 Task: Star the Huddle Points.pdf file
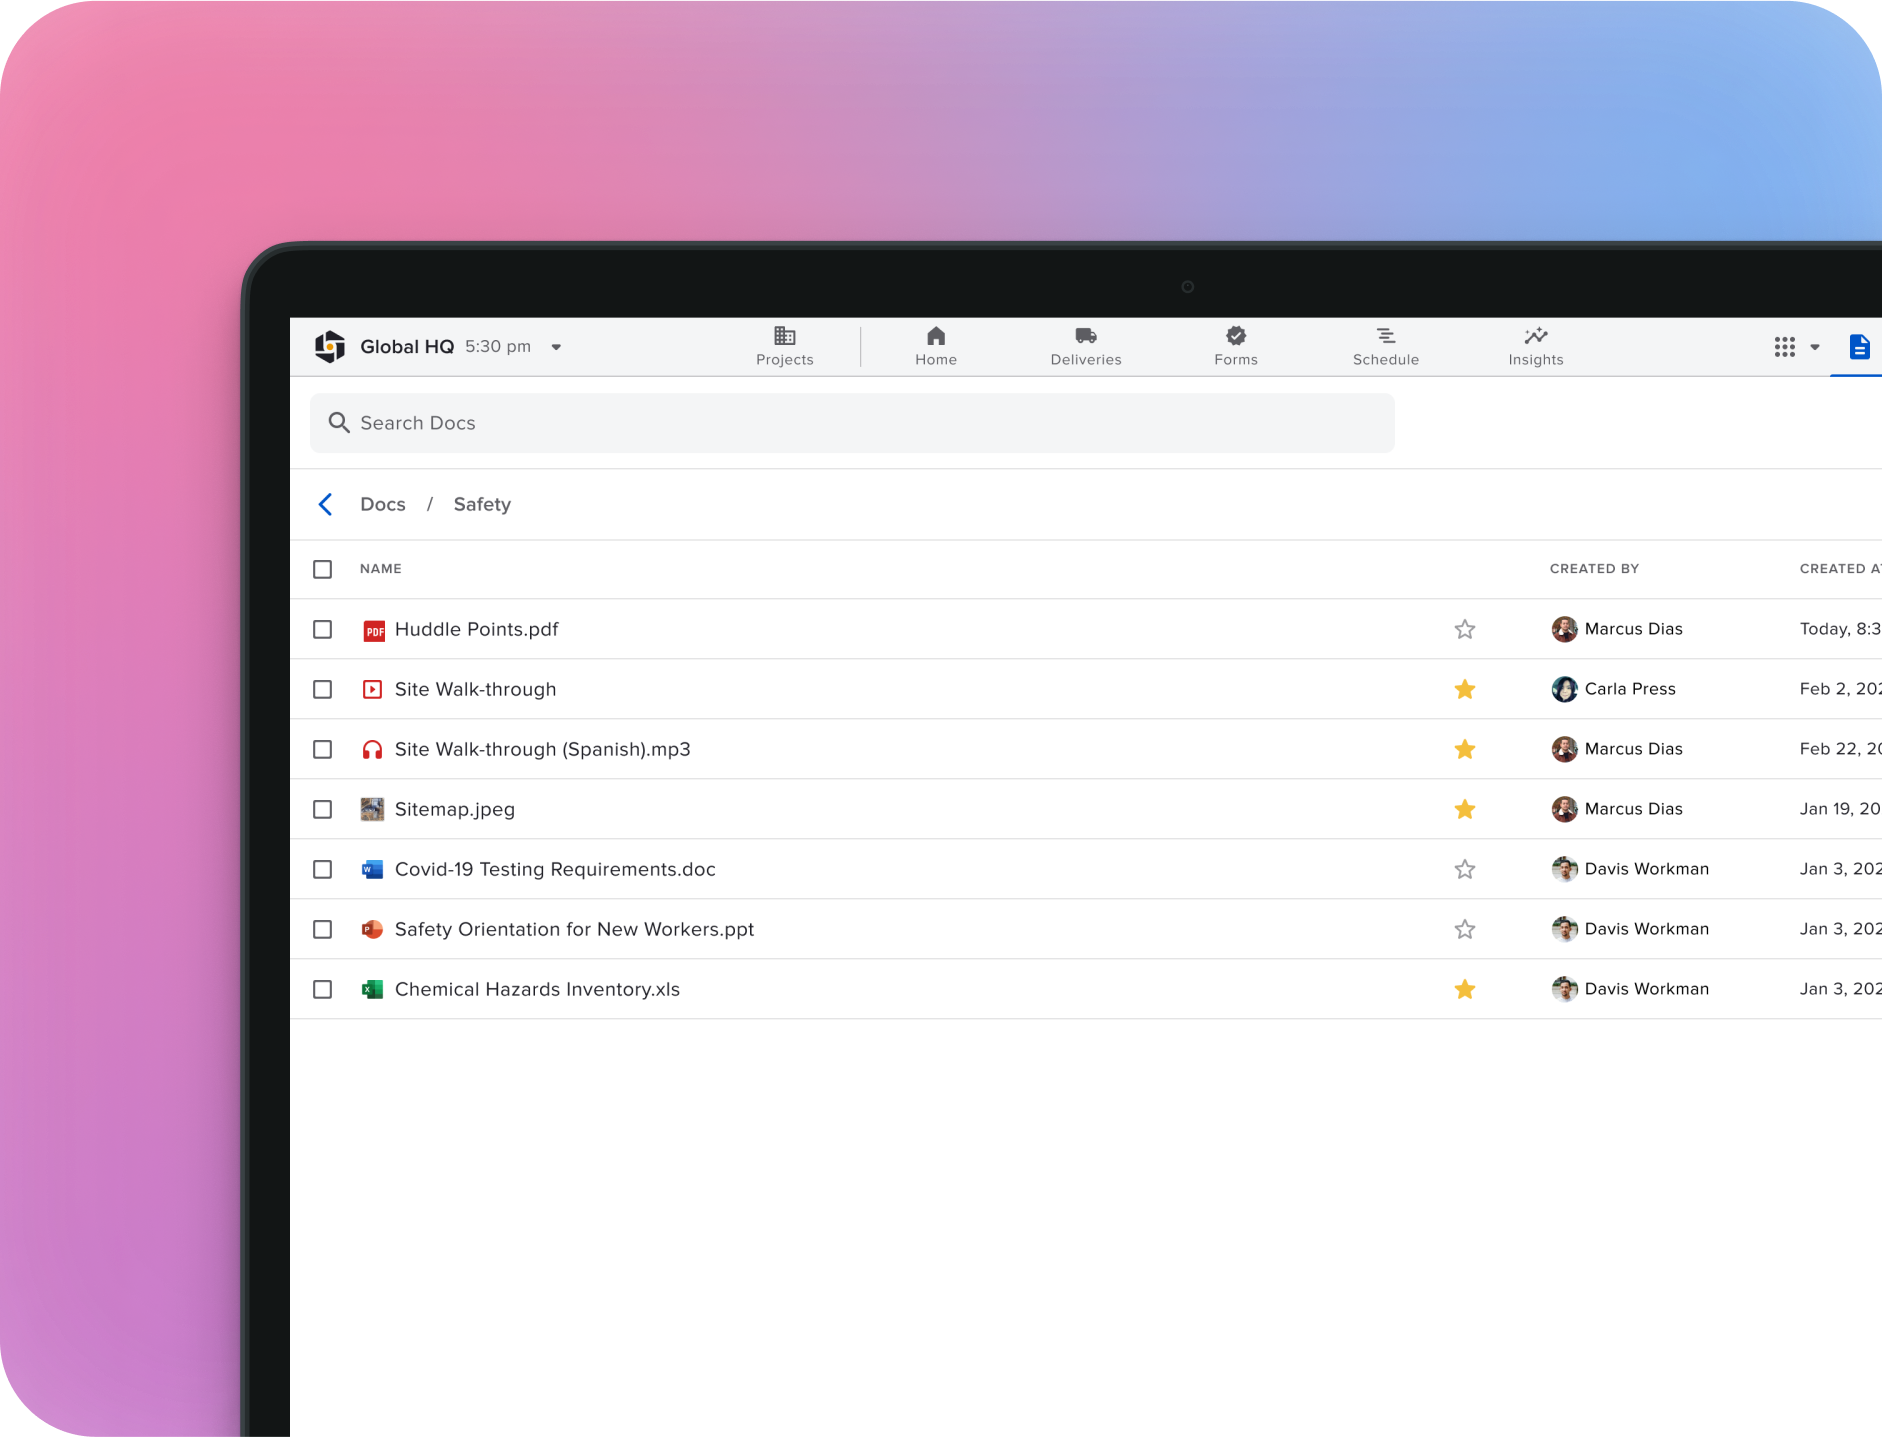click(x=1465, y=629)
